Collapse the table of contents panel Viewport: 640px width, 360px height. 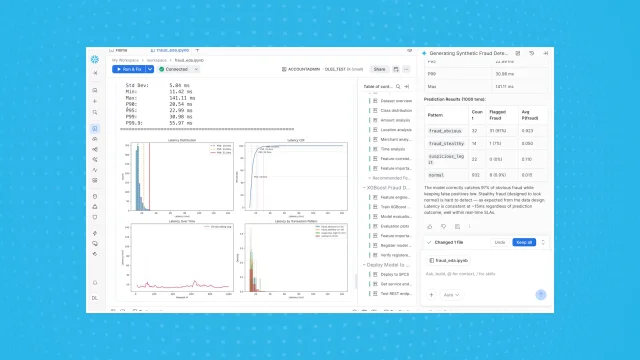pos(407,87)
